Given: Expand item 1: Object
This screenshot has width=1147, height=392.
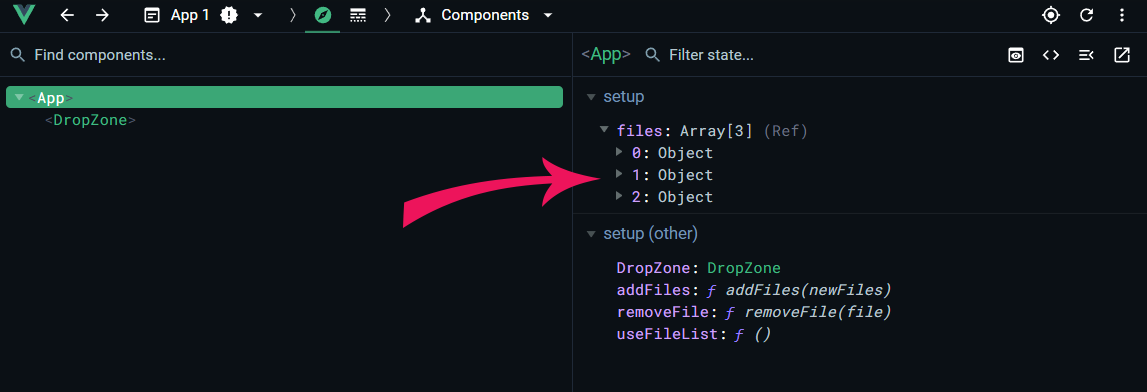Looking at the screenshot, I should (x=619, y=174).
